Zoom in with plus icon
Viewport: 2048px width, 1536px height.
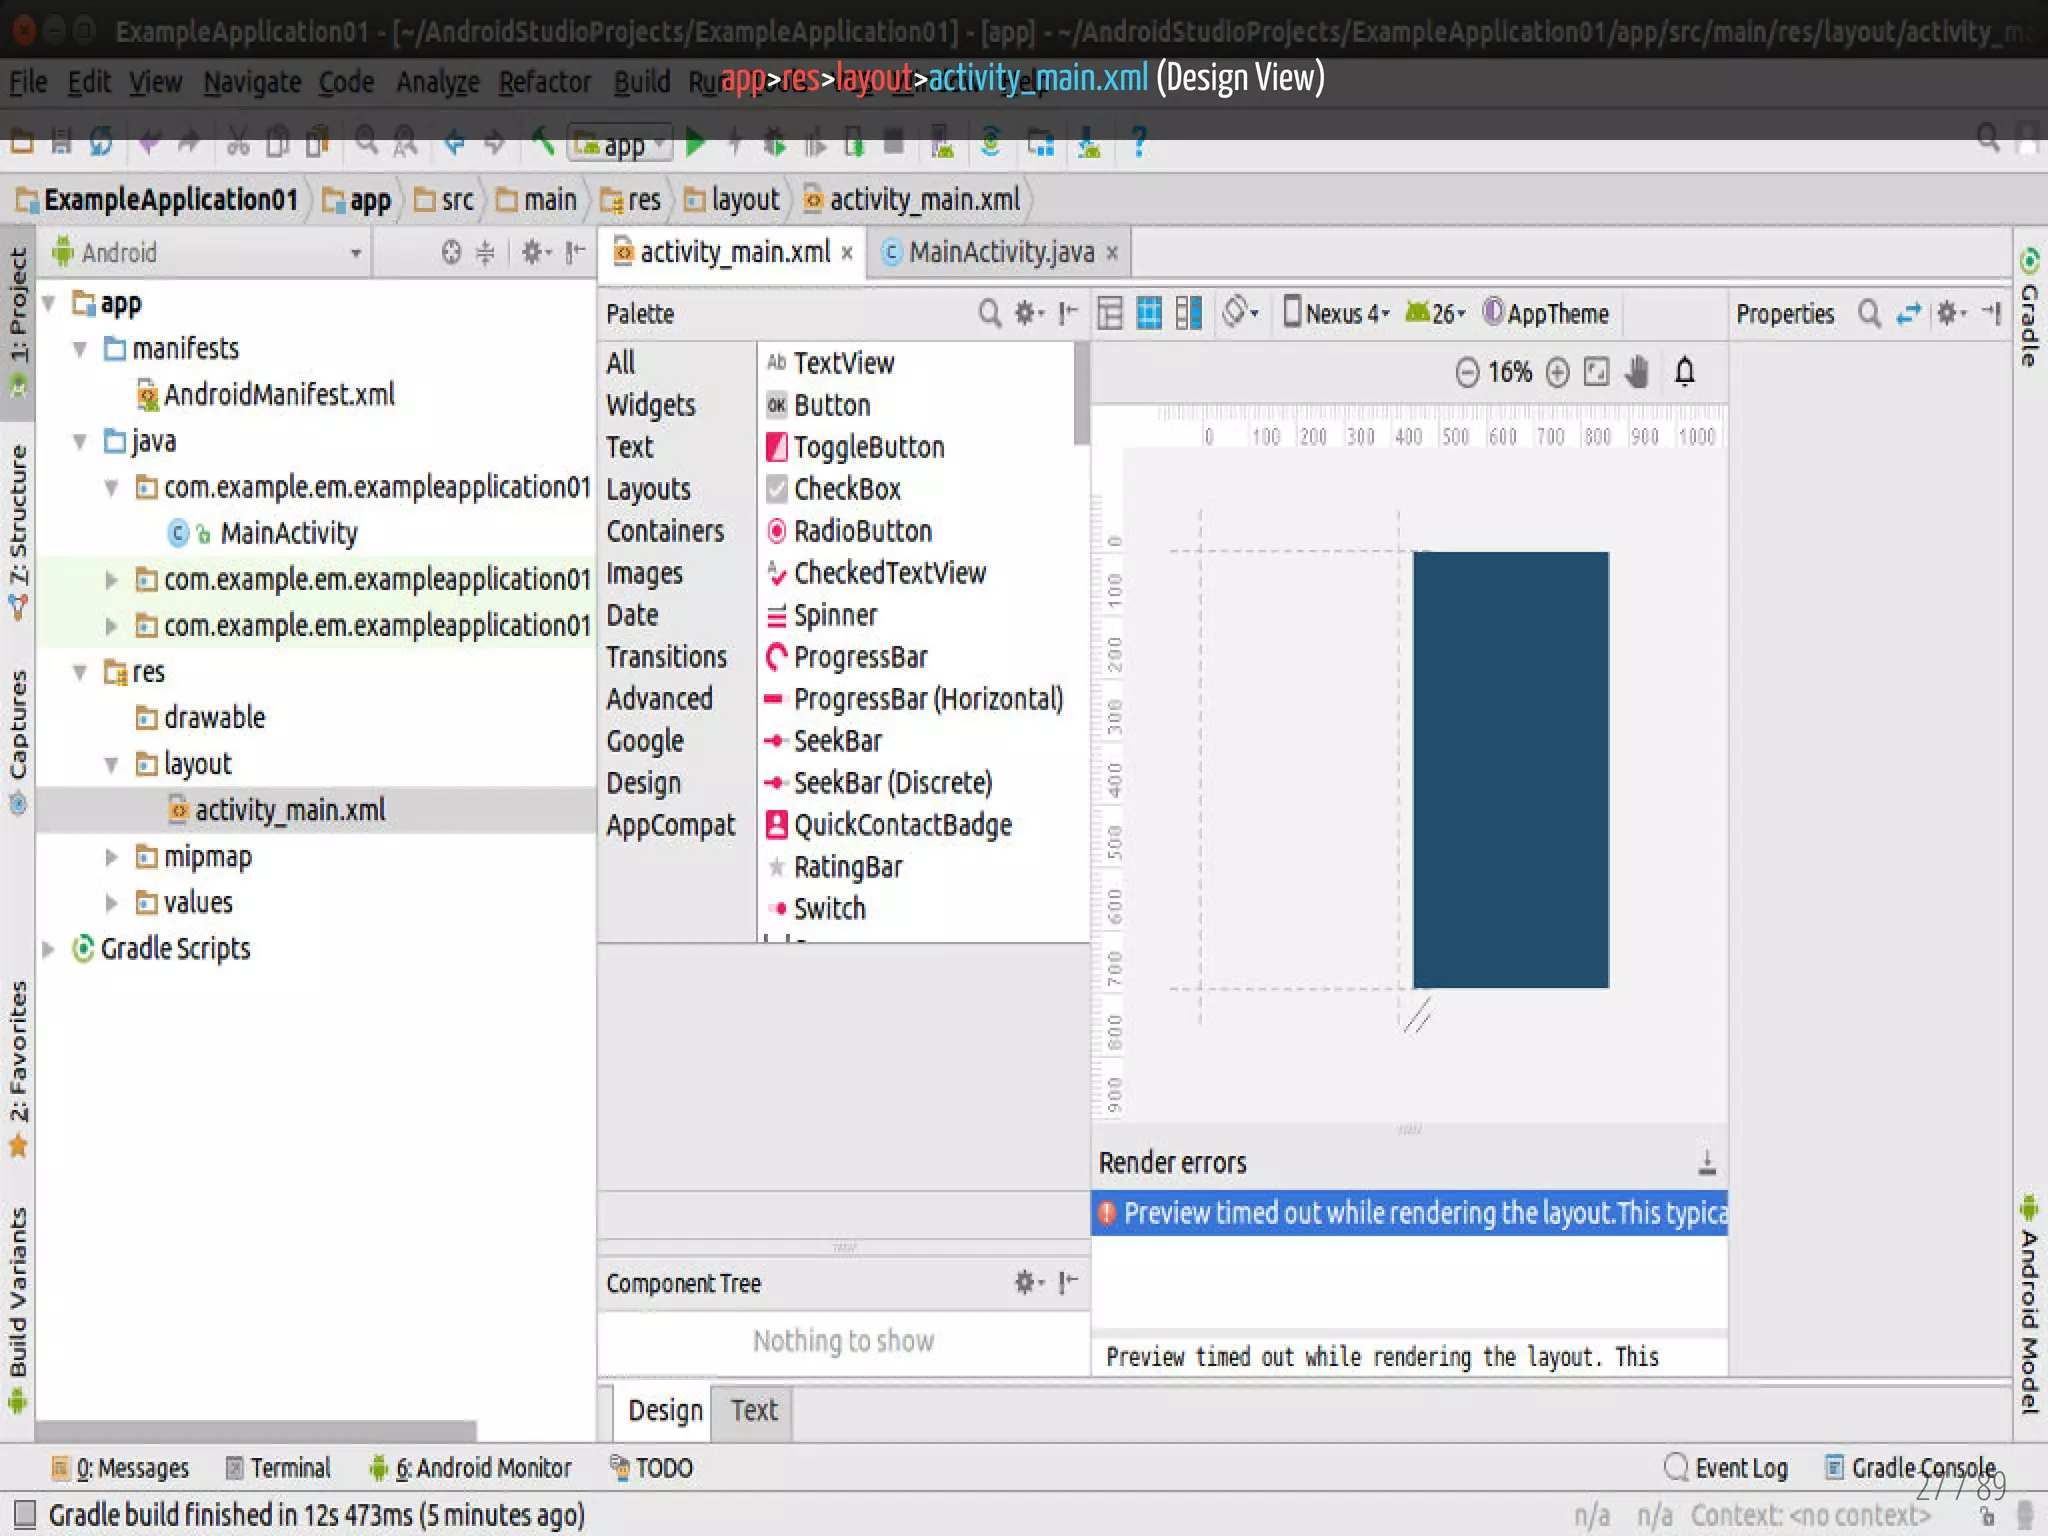coord(1557,373)
